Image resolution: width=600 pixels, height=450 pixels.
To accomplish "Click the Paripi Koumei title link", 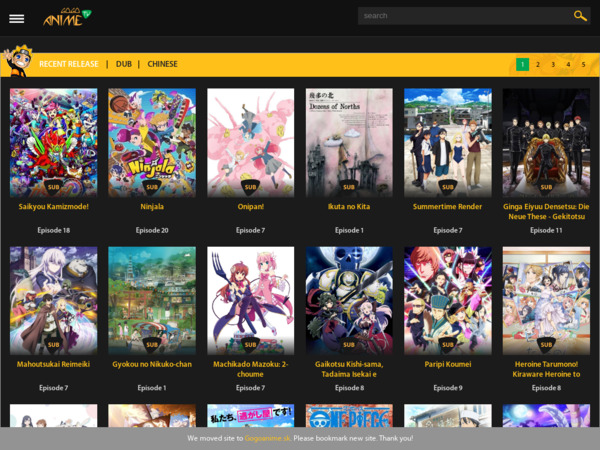I will click(x=448, y=364).
